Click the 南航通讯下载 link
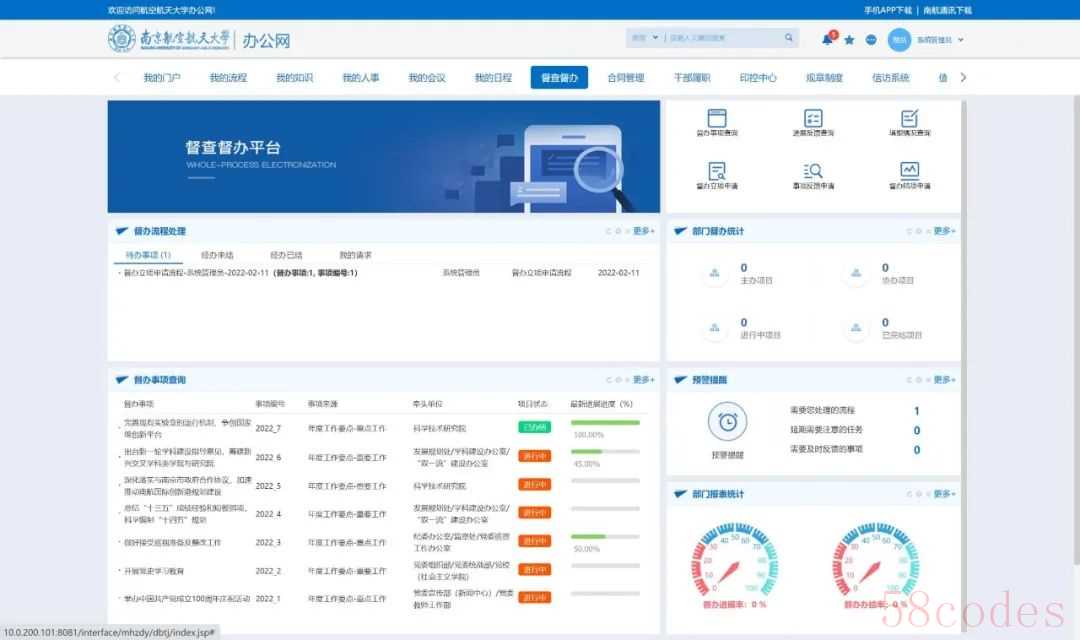The image size is (1080, 640). [x=947, y=10]
